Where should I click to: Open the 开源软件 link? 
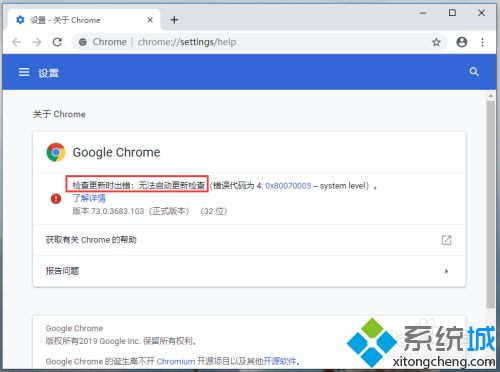tap(280, 361)
